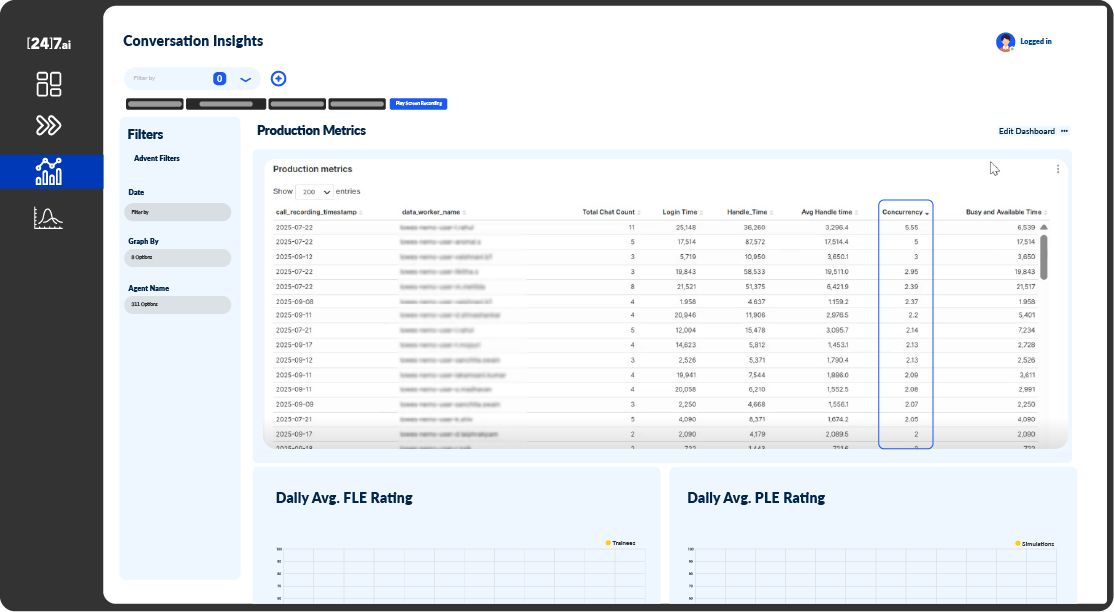Select the line-and-bar chart insights icon
Image resolution: width=1114 pixels, height=612 pixels.
(x=49, y=171)
